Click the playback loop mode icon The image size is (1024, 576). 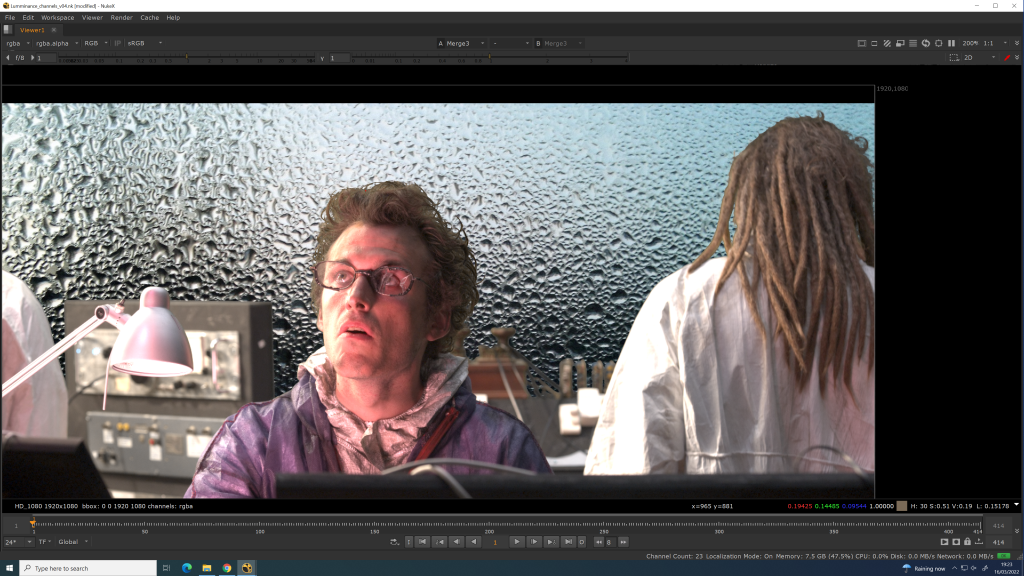click(x=394, y=542)
